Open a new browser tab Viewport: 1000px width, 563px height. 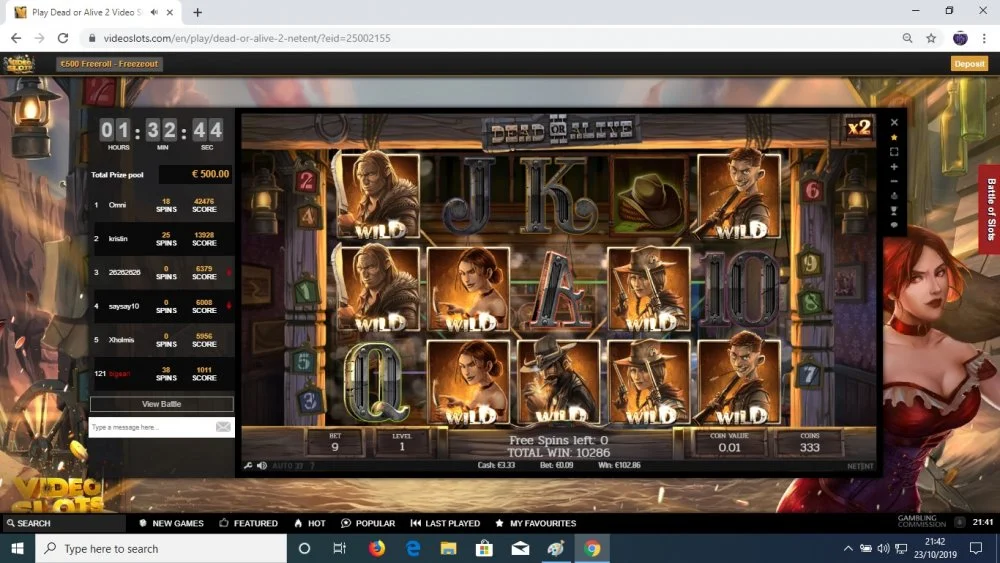click(198, 12)
